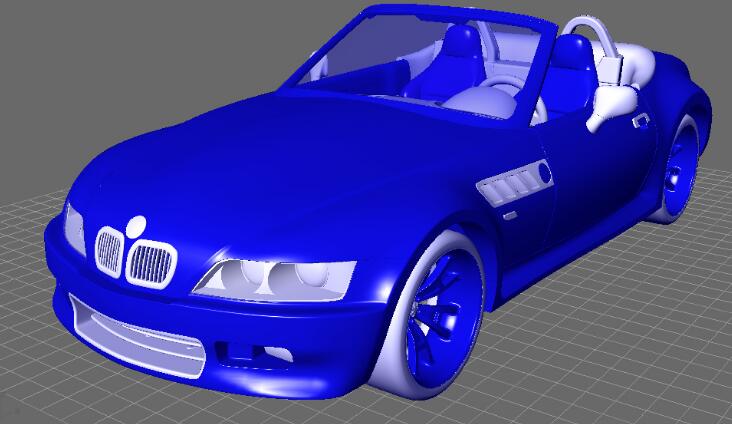Select the front wheel rim
The height and width of the screenshot is (424, 732).
[x=443, y=319]
